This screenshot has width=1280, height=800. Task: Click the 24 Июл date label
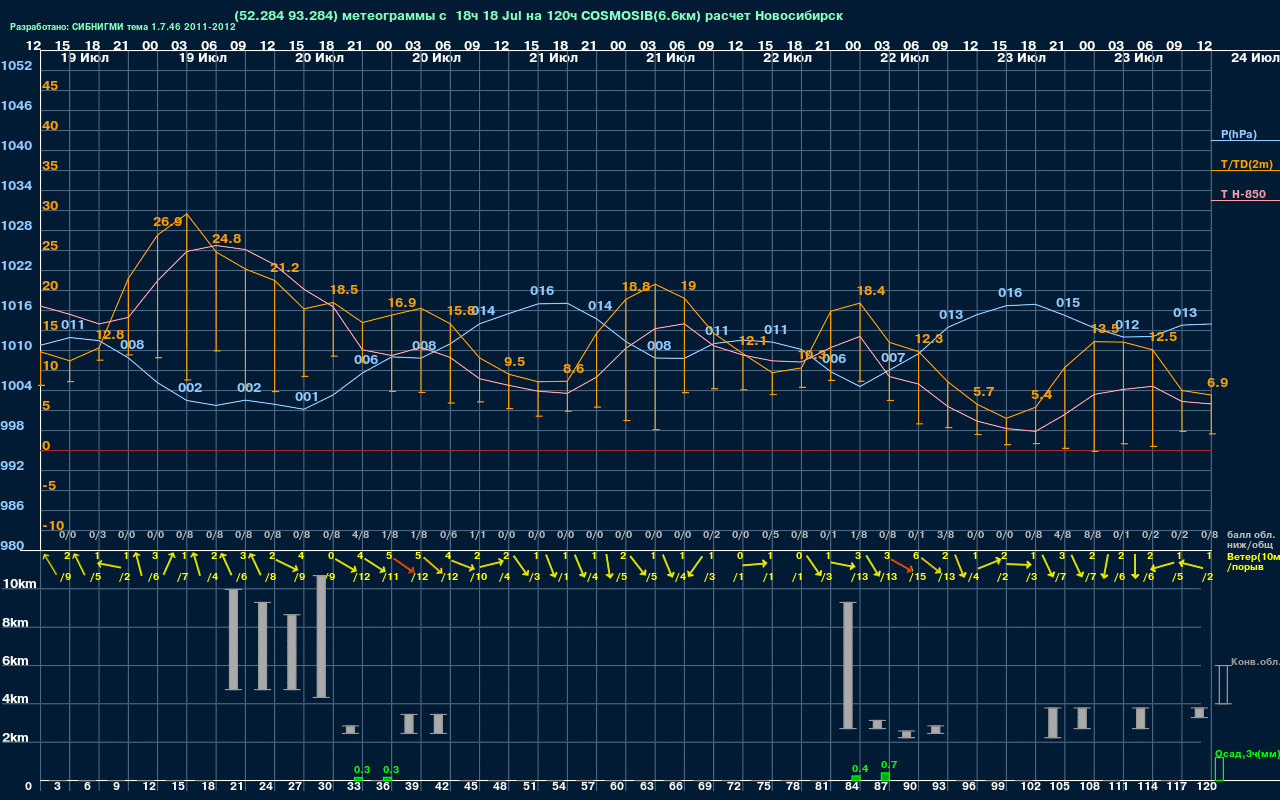(x=1253, y=58)
